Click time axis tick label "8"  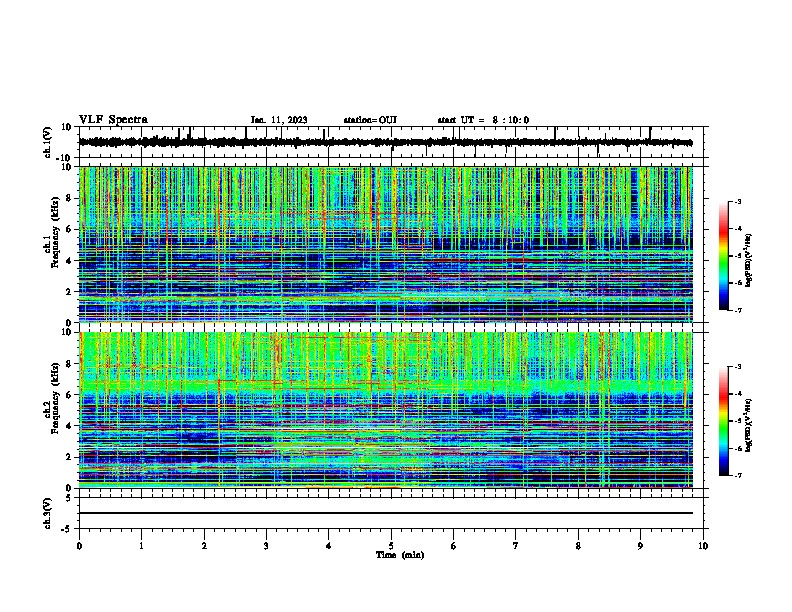[x=578, y=546]
